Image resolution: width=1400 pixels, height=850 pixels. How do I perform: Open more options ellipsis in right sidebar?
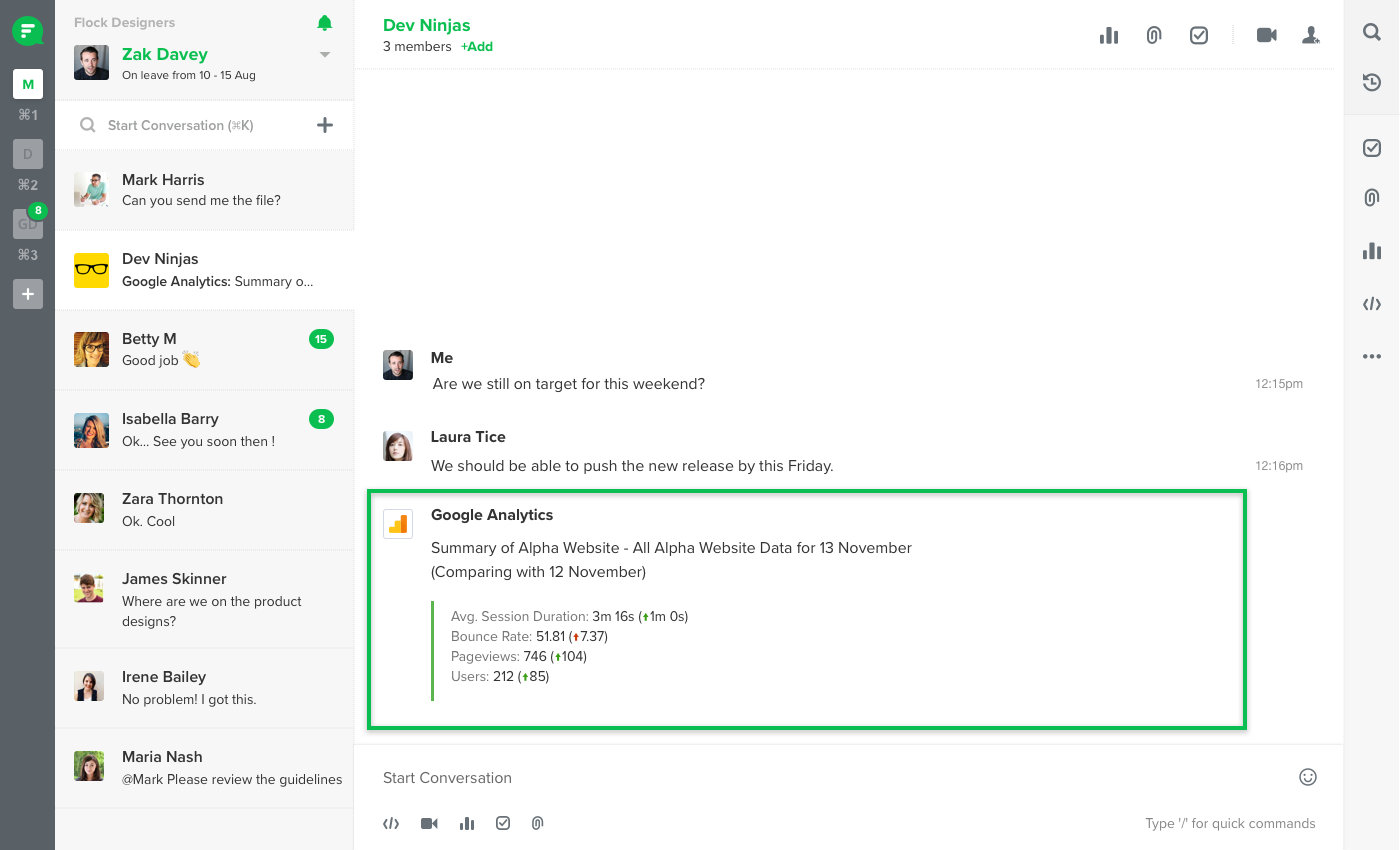(1372, 356)
